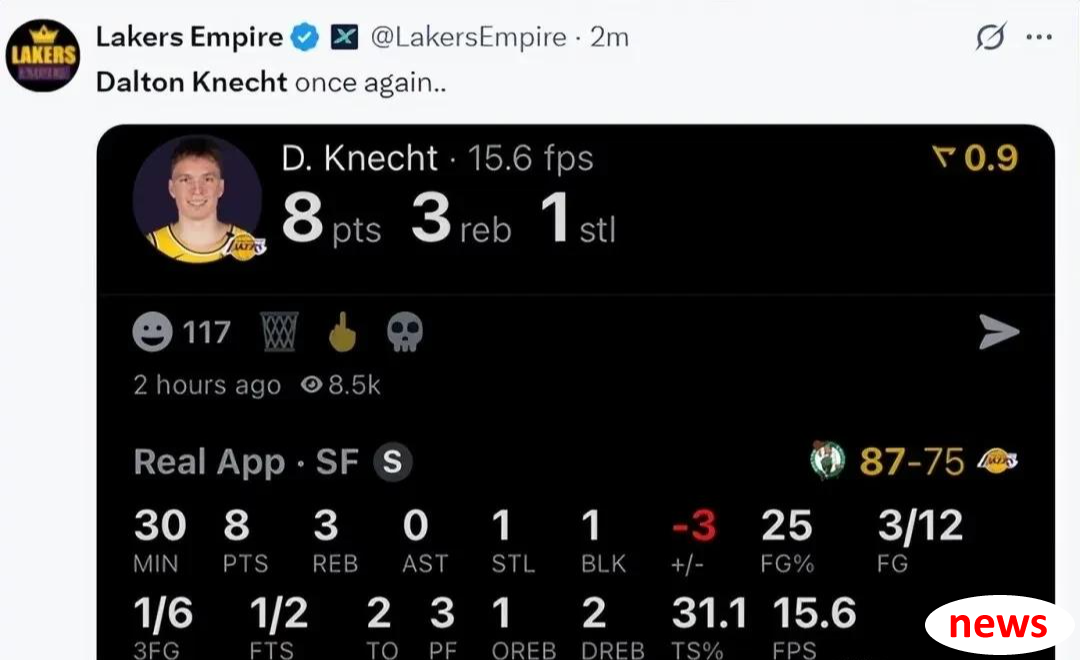Click the Lakers logo beside the score
Viewport: 1080px width, 660px height.
coord(997,460)
